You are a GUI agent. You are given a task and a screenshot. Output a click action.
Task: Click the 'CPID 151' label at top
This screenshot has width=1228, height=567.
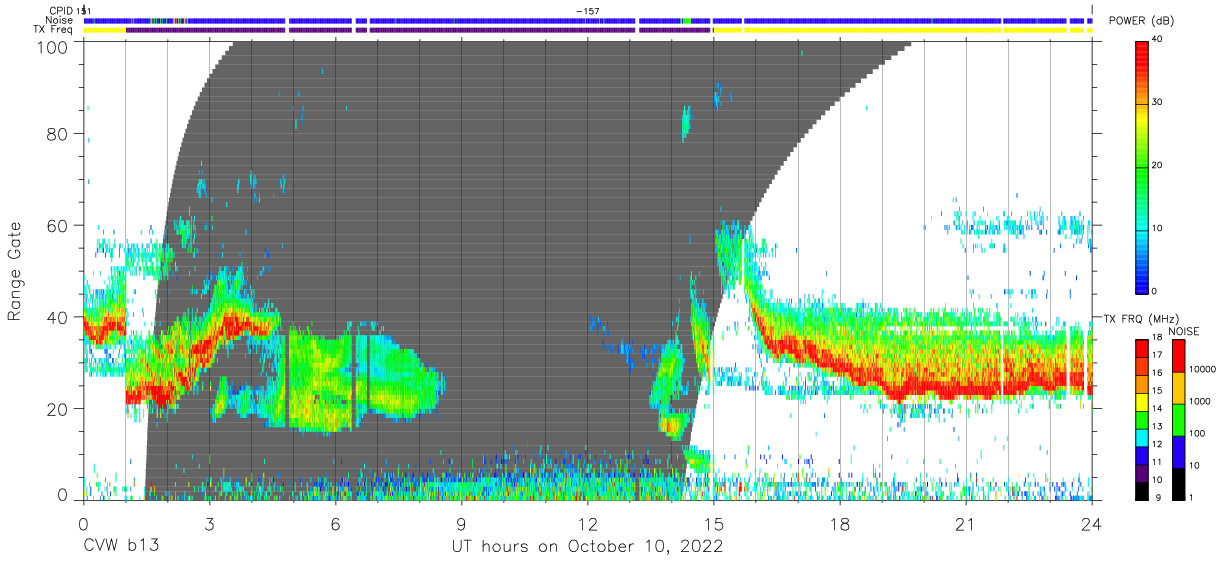pos(70,11)
